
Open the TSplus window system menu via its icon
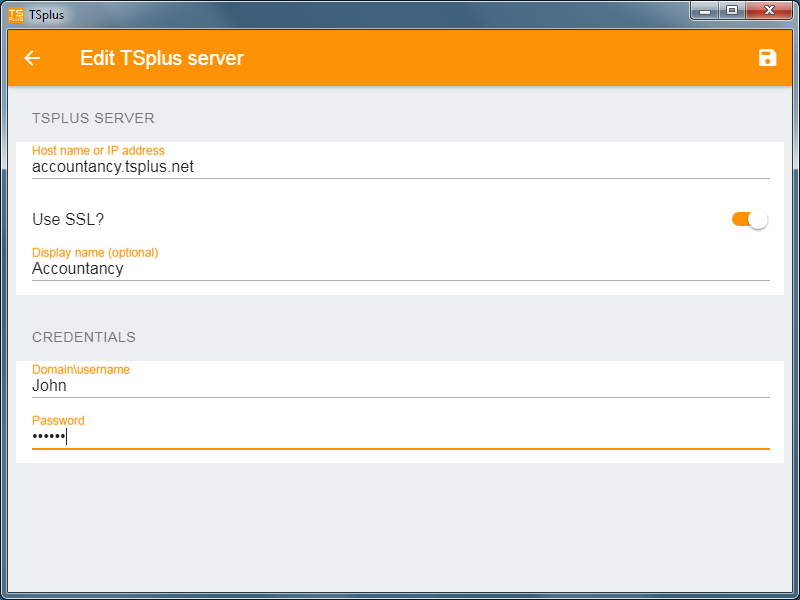tap(17, 14)
